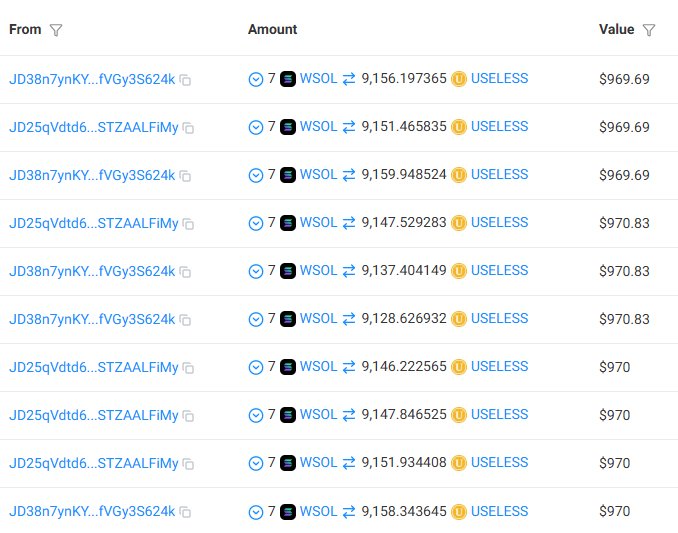Expand details for the 9,137.404149 swap
This screenshot has width=678, height=533.
point(256,271)
